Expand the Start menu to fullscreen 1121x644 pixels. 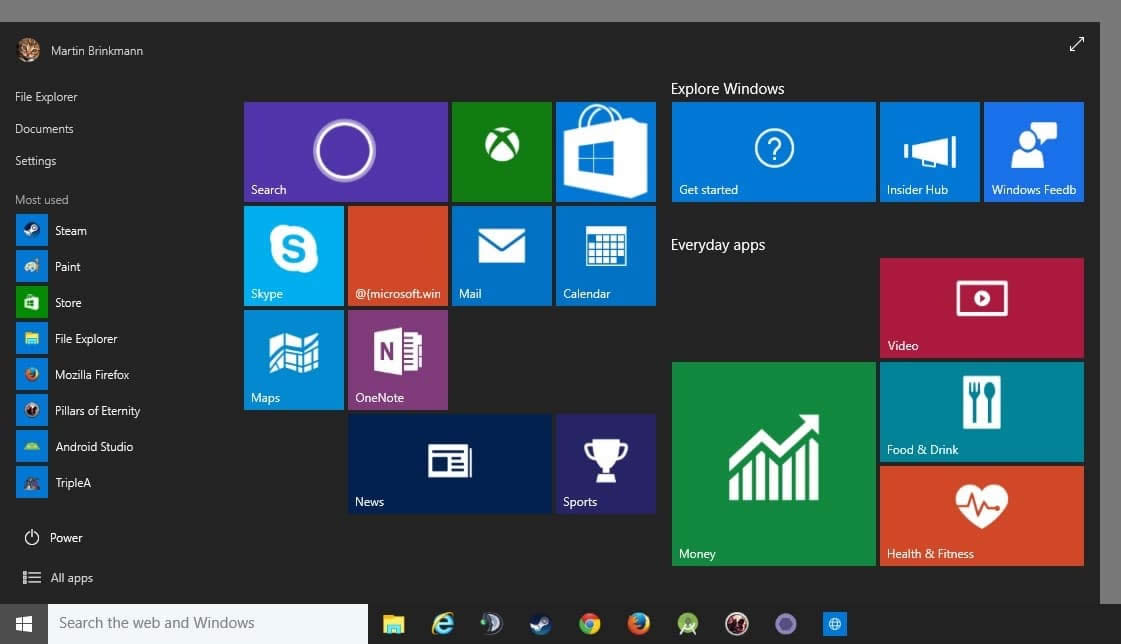(1077, 44)
